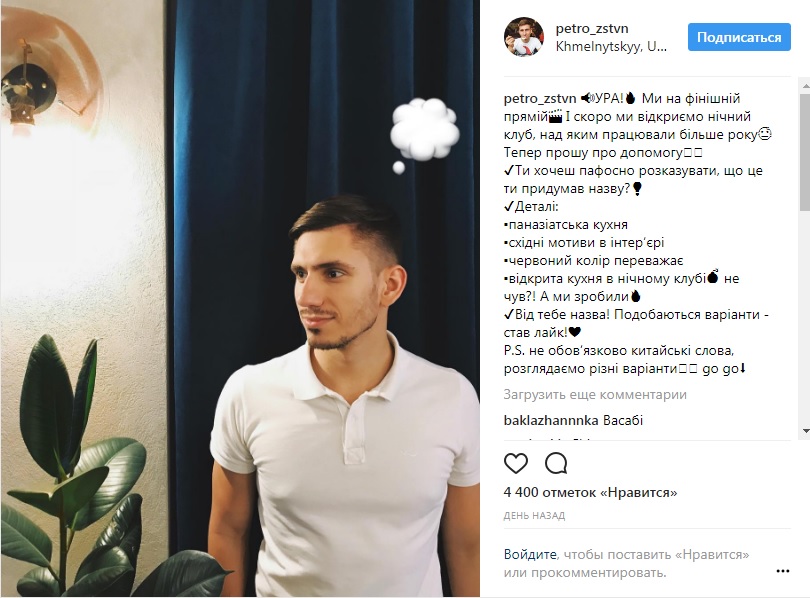The width and height of the screenshot is (810, 598).
Task: Click the Подписаться follow button
Action: [x=739, y=37]
